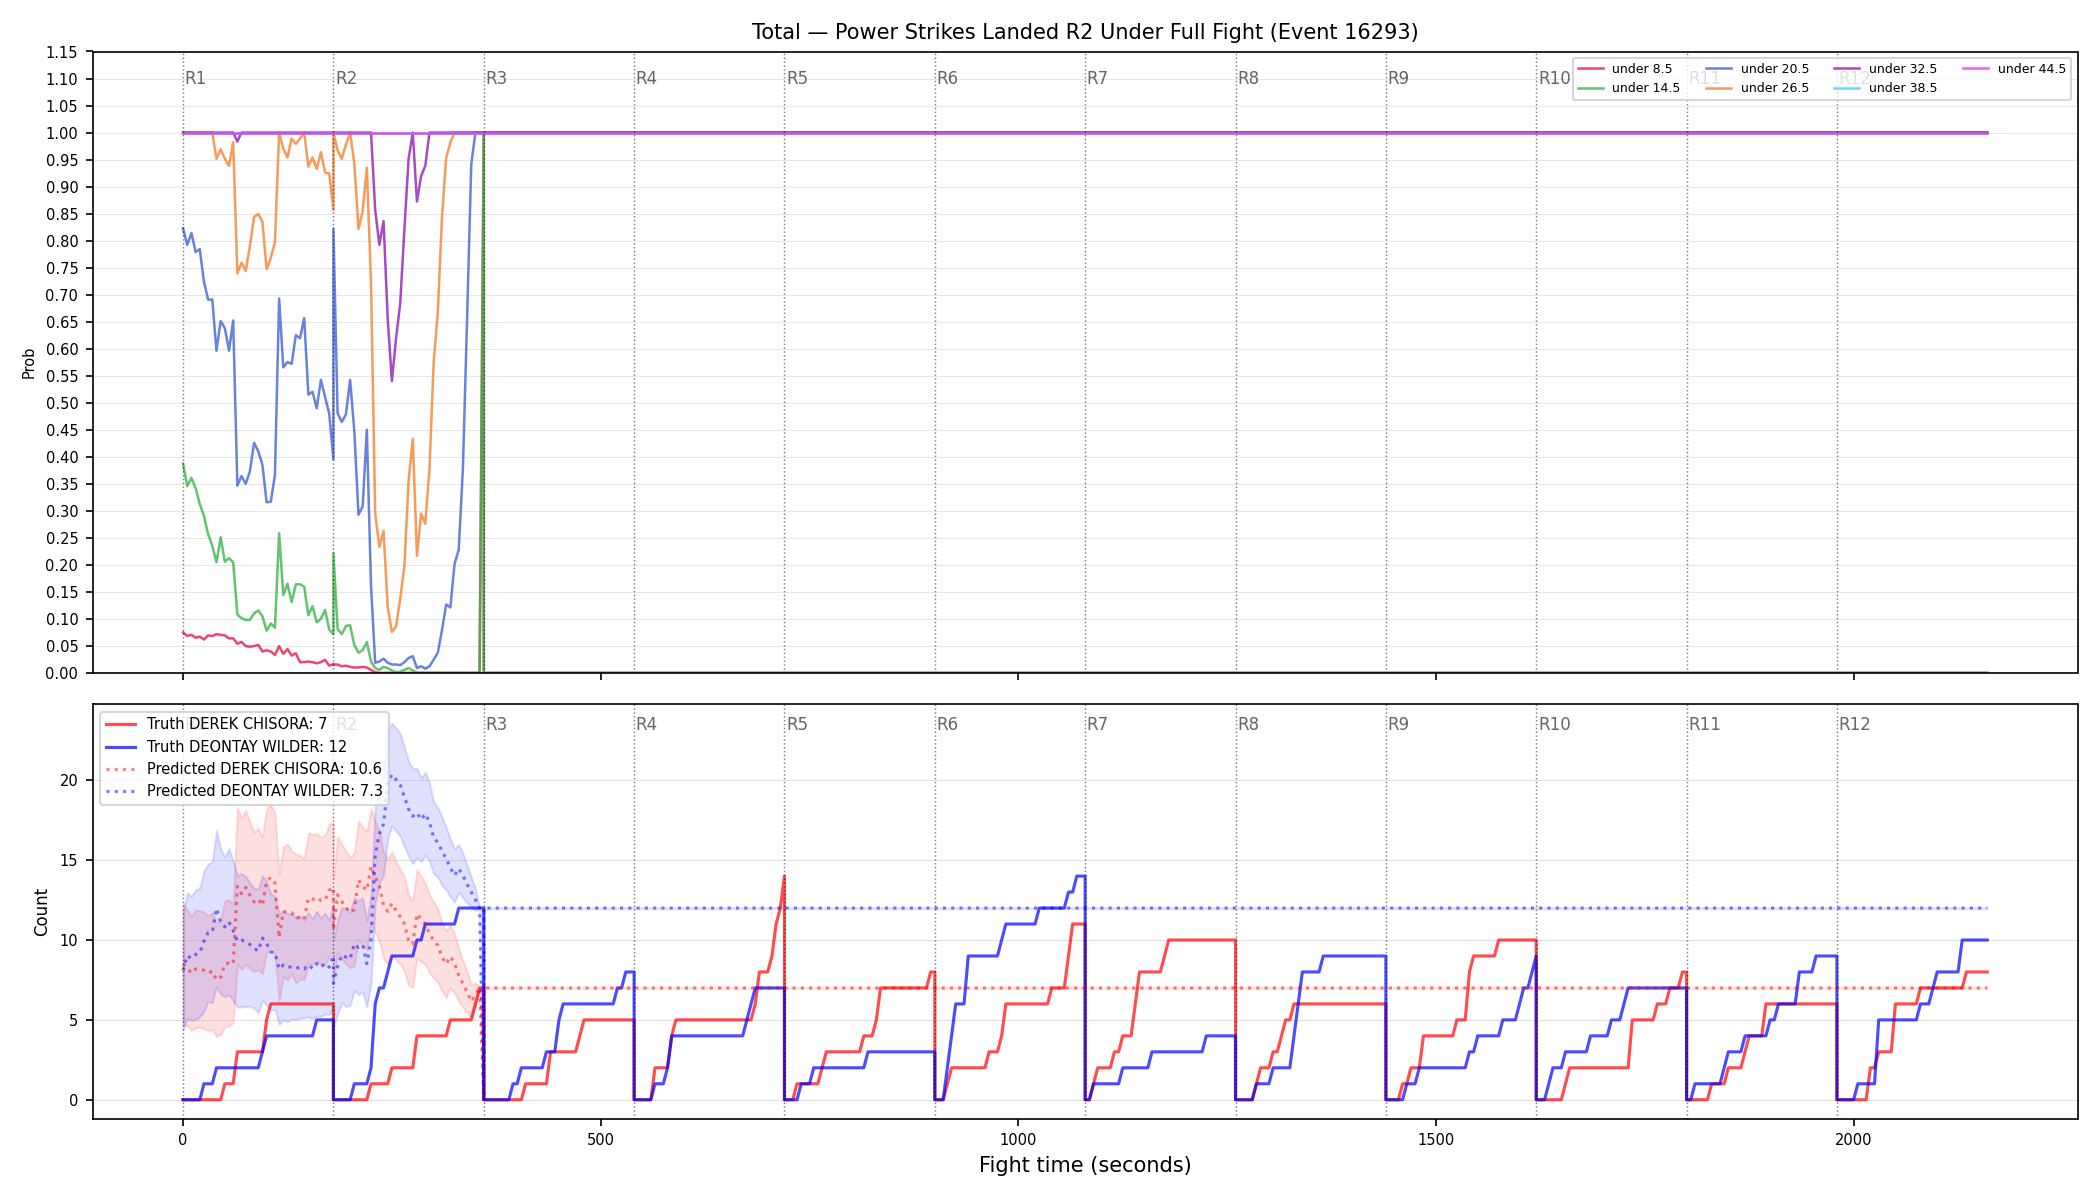Click the 2000 x-axis tick label
The width and height of the screenshot is (2100, 1200).
tap(1854, 1139)
